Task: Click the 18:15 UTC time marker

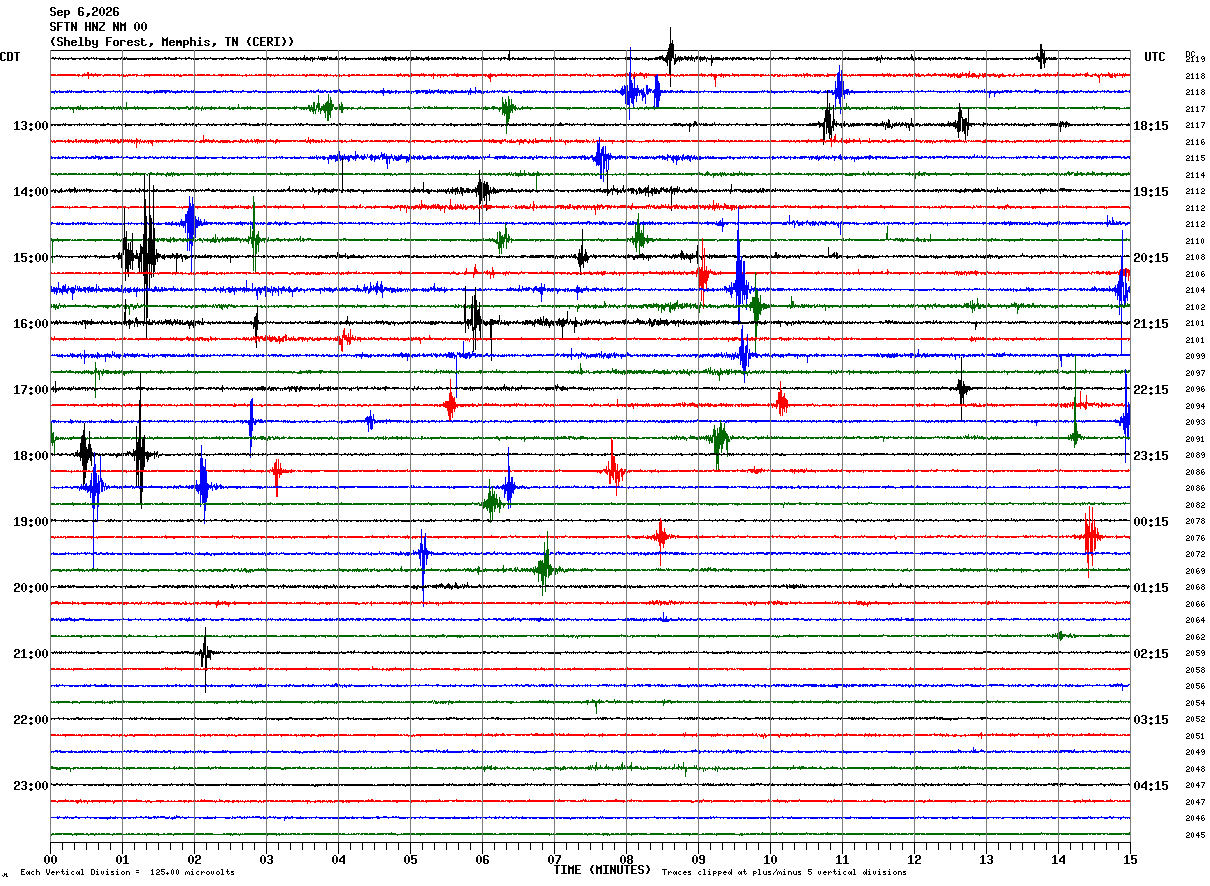Action: [x=1151, y=126]
